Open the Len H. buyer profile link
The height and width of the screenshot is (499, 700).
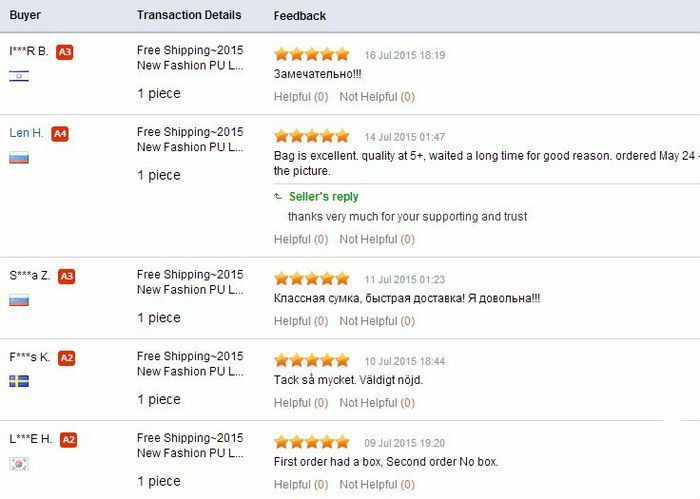pos(26,133)
